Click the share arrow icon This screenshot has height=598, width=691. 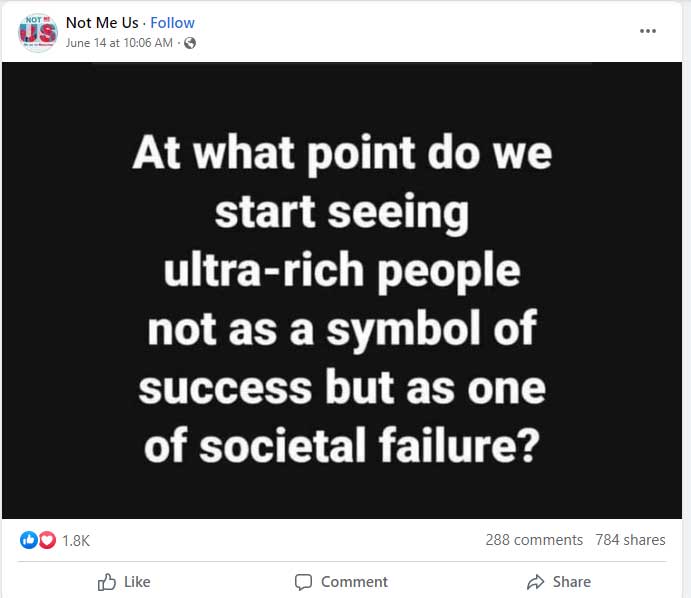pos(535,582)
